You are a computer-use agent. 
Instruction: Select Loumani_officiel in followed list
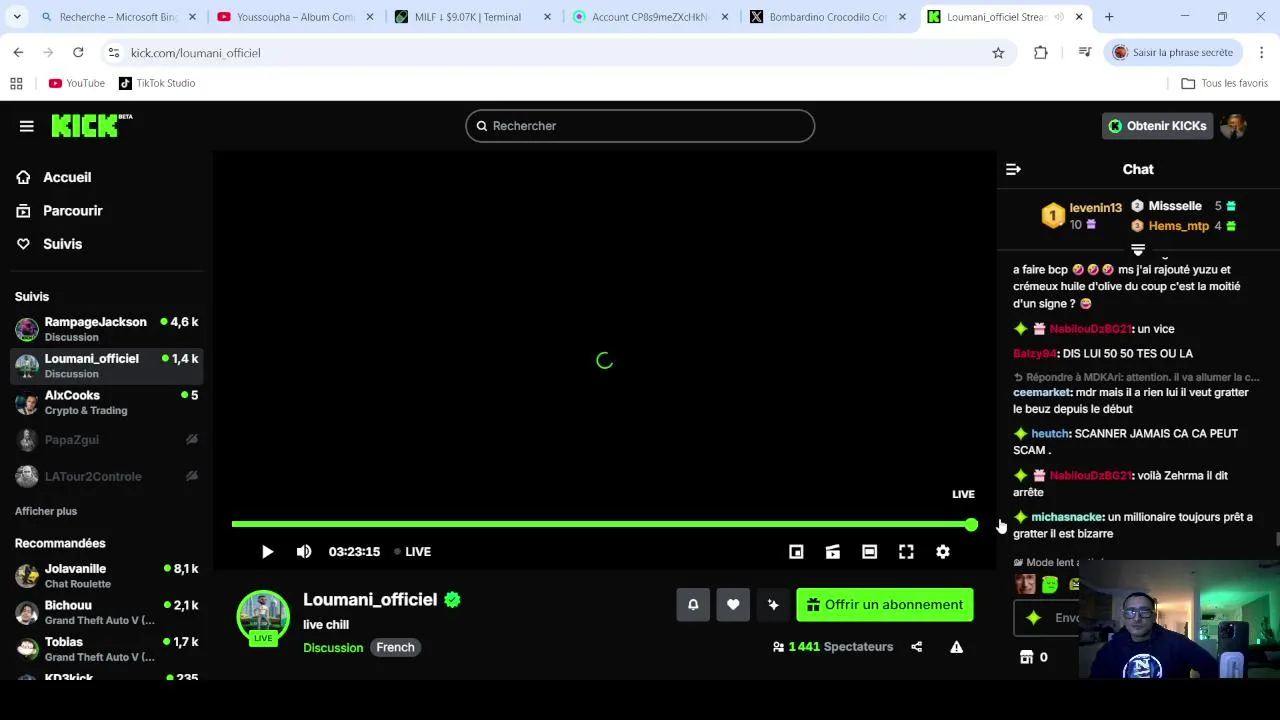point(106,366)
